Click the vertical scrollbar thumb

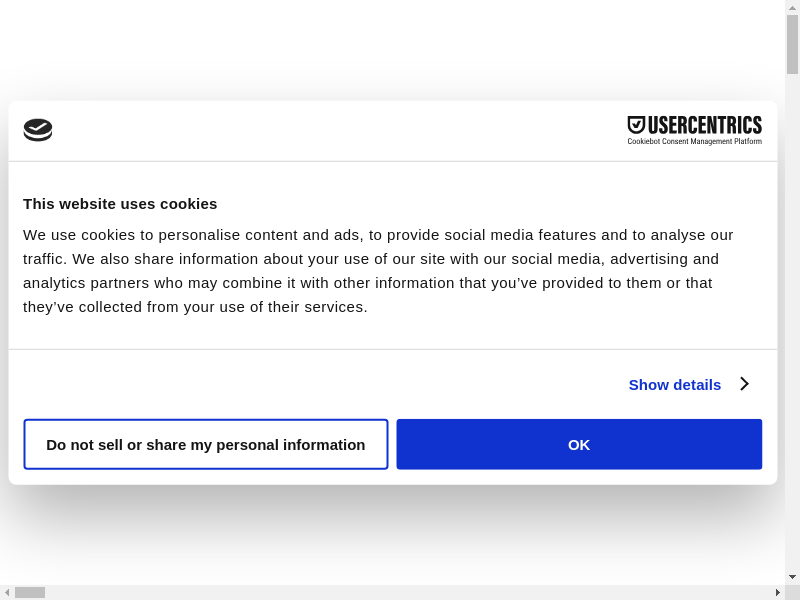pyautogui.click(x=792, y=45)
